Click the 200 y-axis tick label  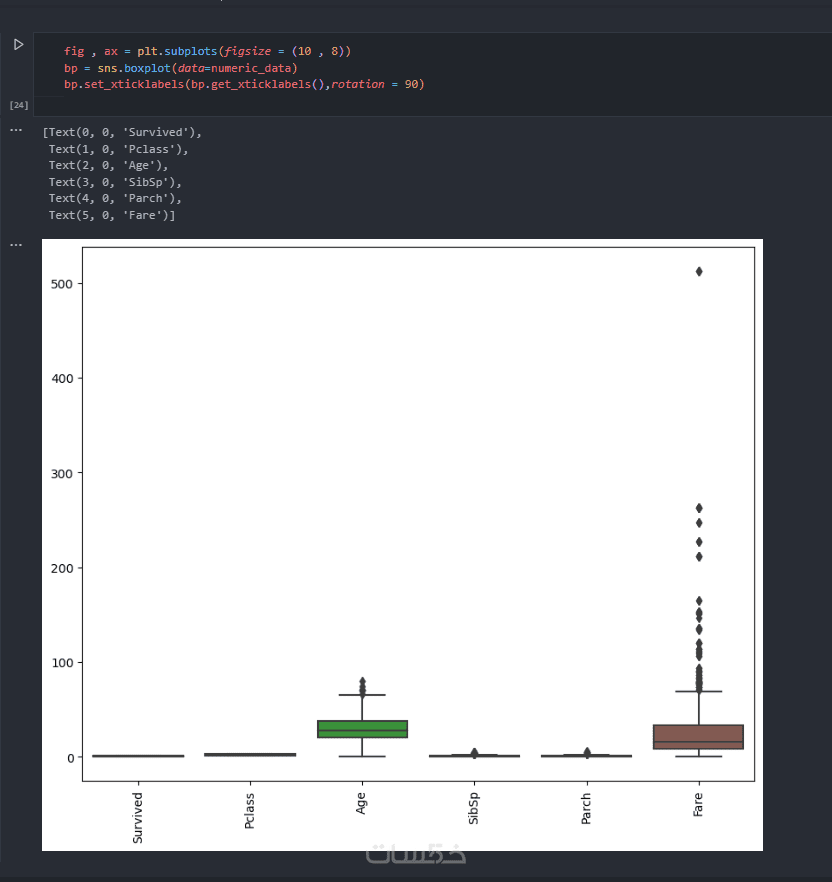(x=62, y=568)
